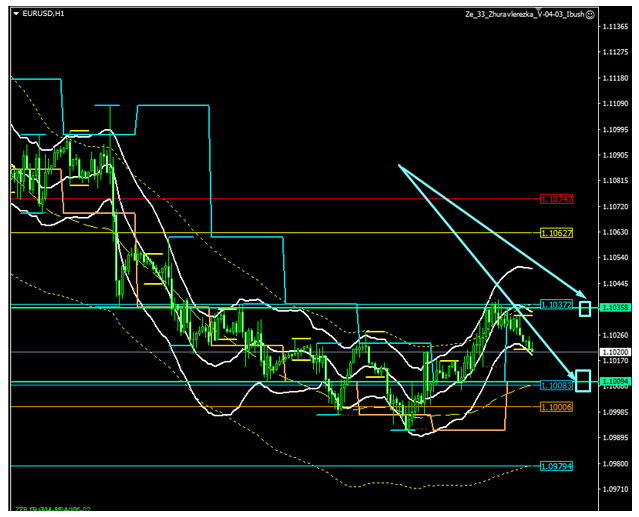Image resolution: width=639 pixels, height=517 pixels.
Task: Click the EURUSD,H1 chart title text
Action: pos(44,14)
